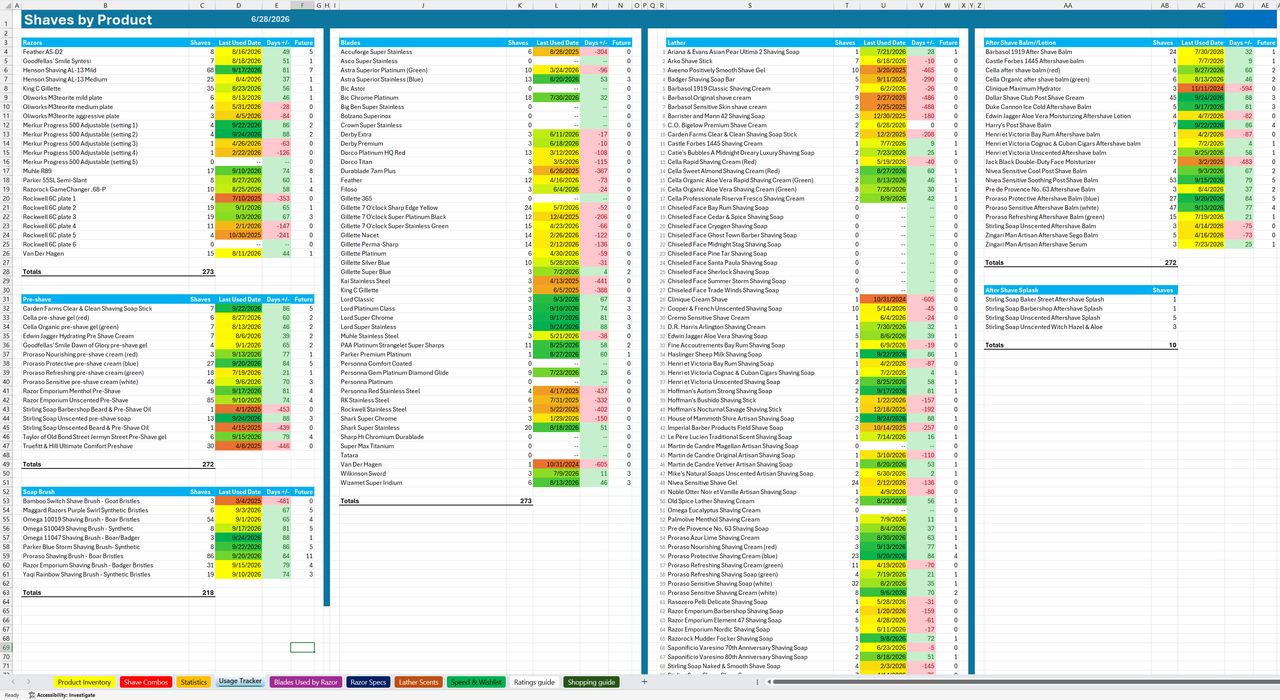Select 'Nivea Sensitive Shave Gel' cell

(x=749, y=482)
